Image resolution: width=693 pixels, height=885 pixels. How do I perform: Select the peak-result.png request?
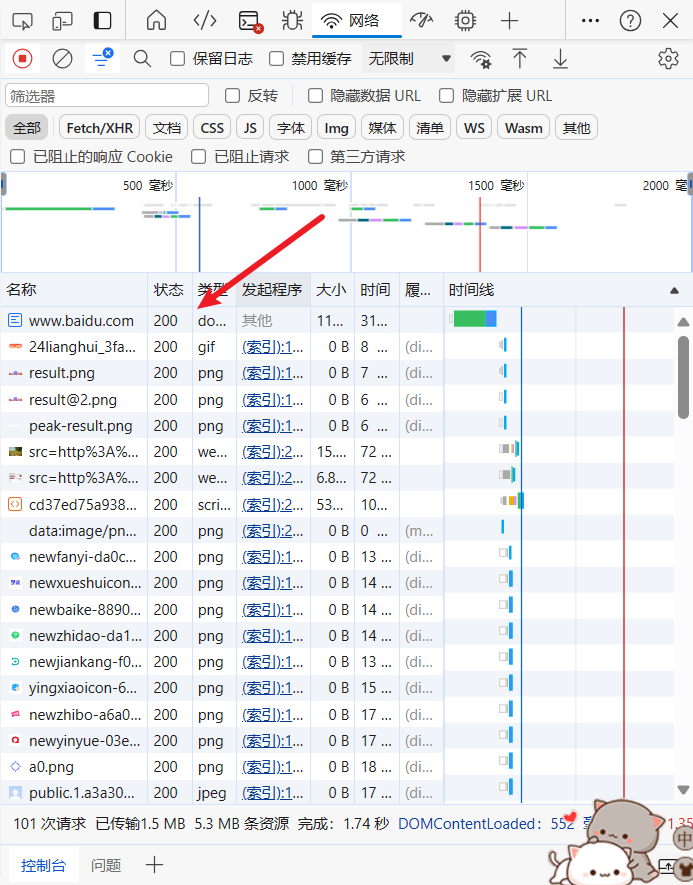click(337, 426)
